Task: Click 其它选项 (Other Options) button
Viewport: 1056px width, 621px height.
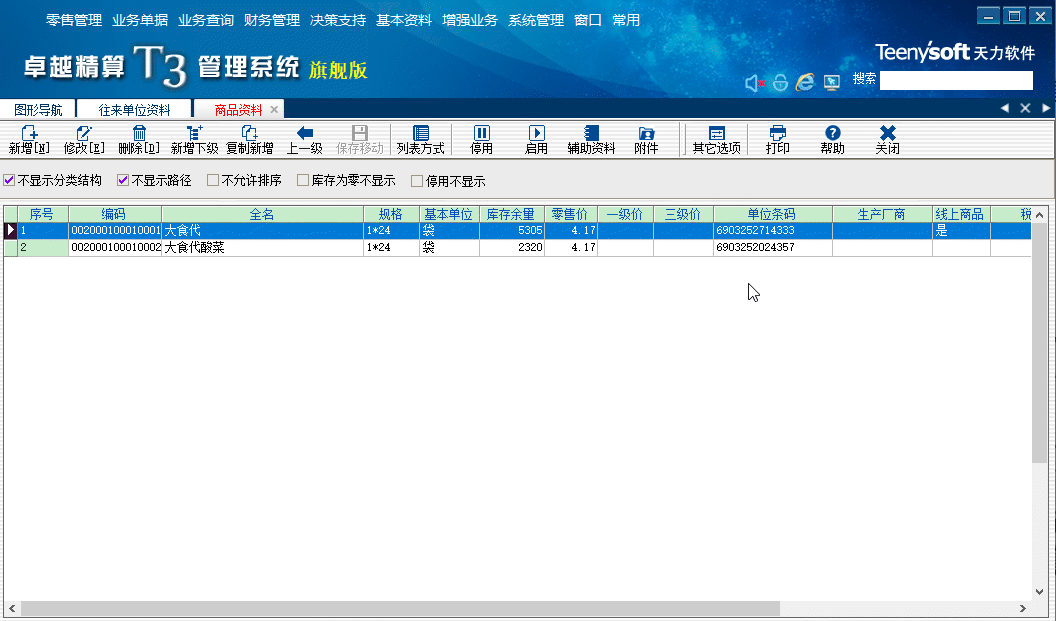Action: tap(720, 138)
